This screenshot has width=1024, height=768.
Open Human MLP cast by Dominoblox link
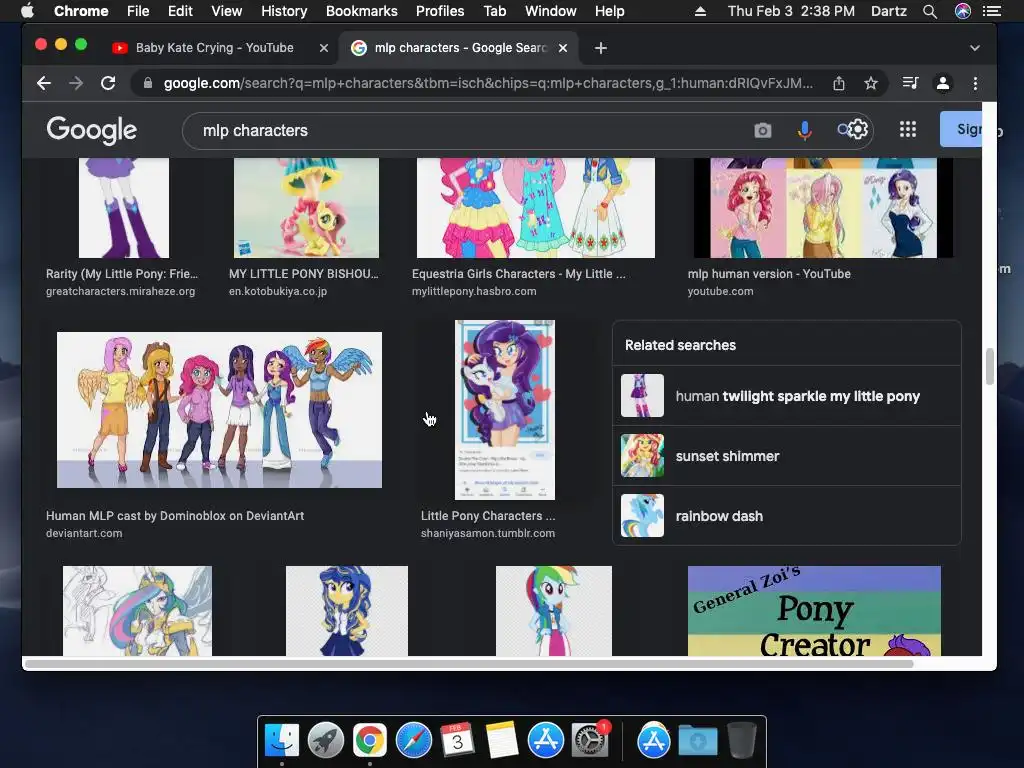click(175, 515)
